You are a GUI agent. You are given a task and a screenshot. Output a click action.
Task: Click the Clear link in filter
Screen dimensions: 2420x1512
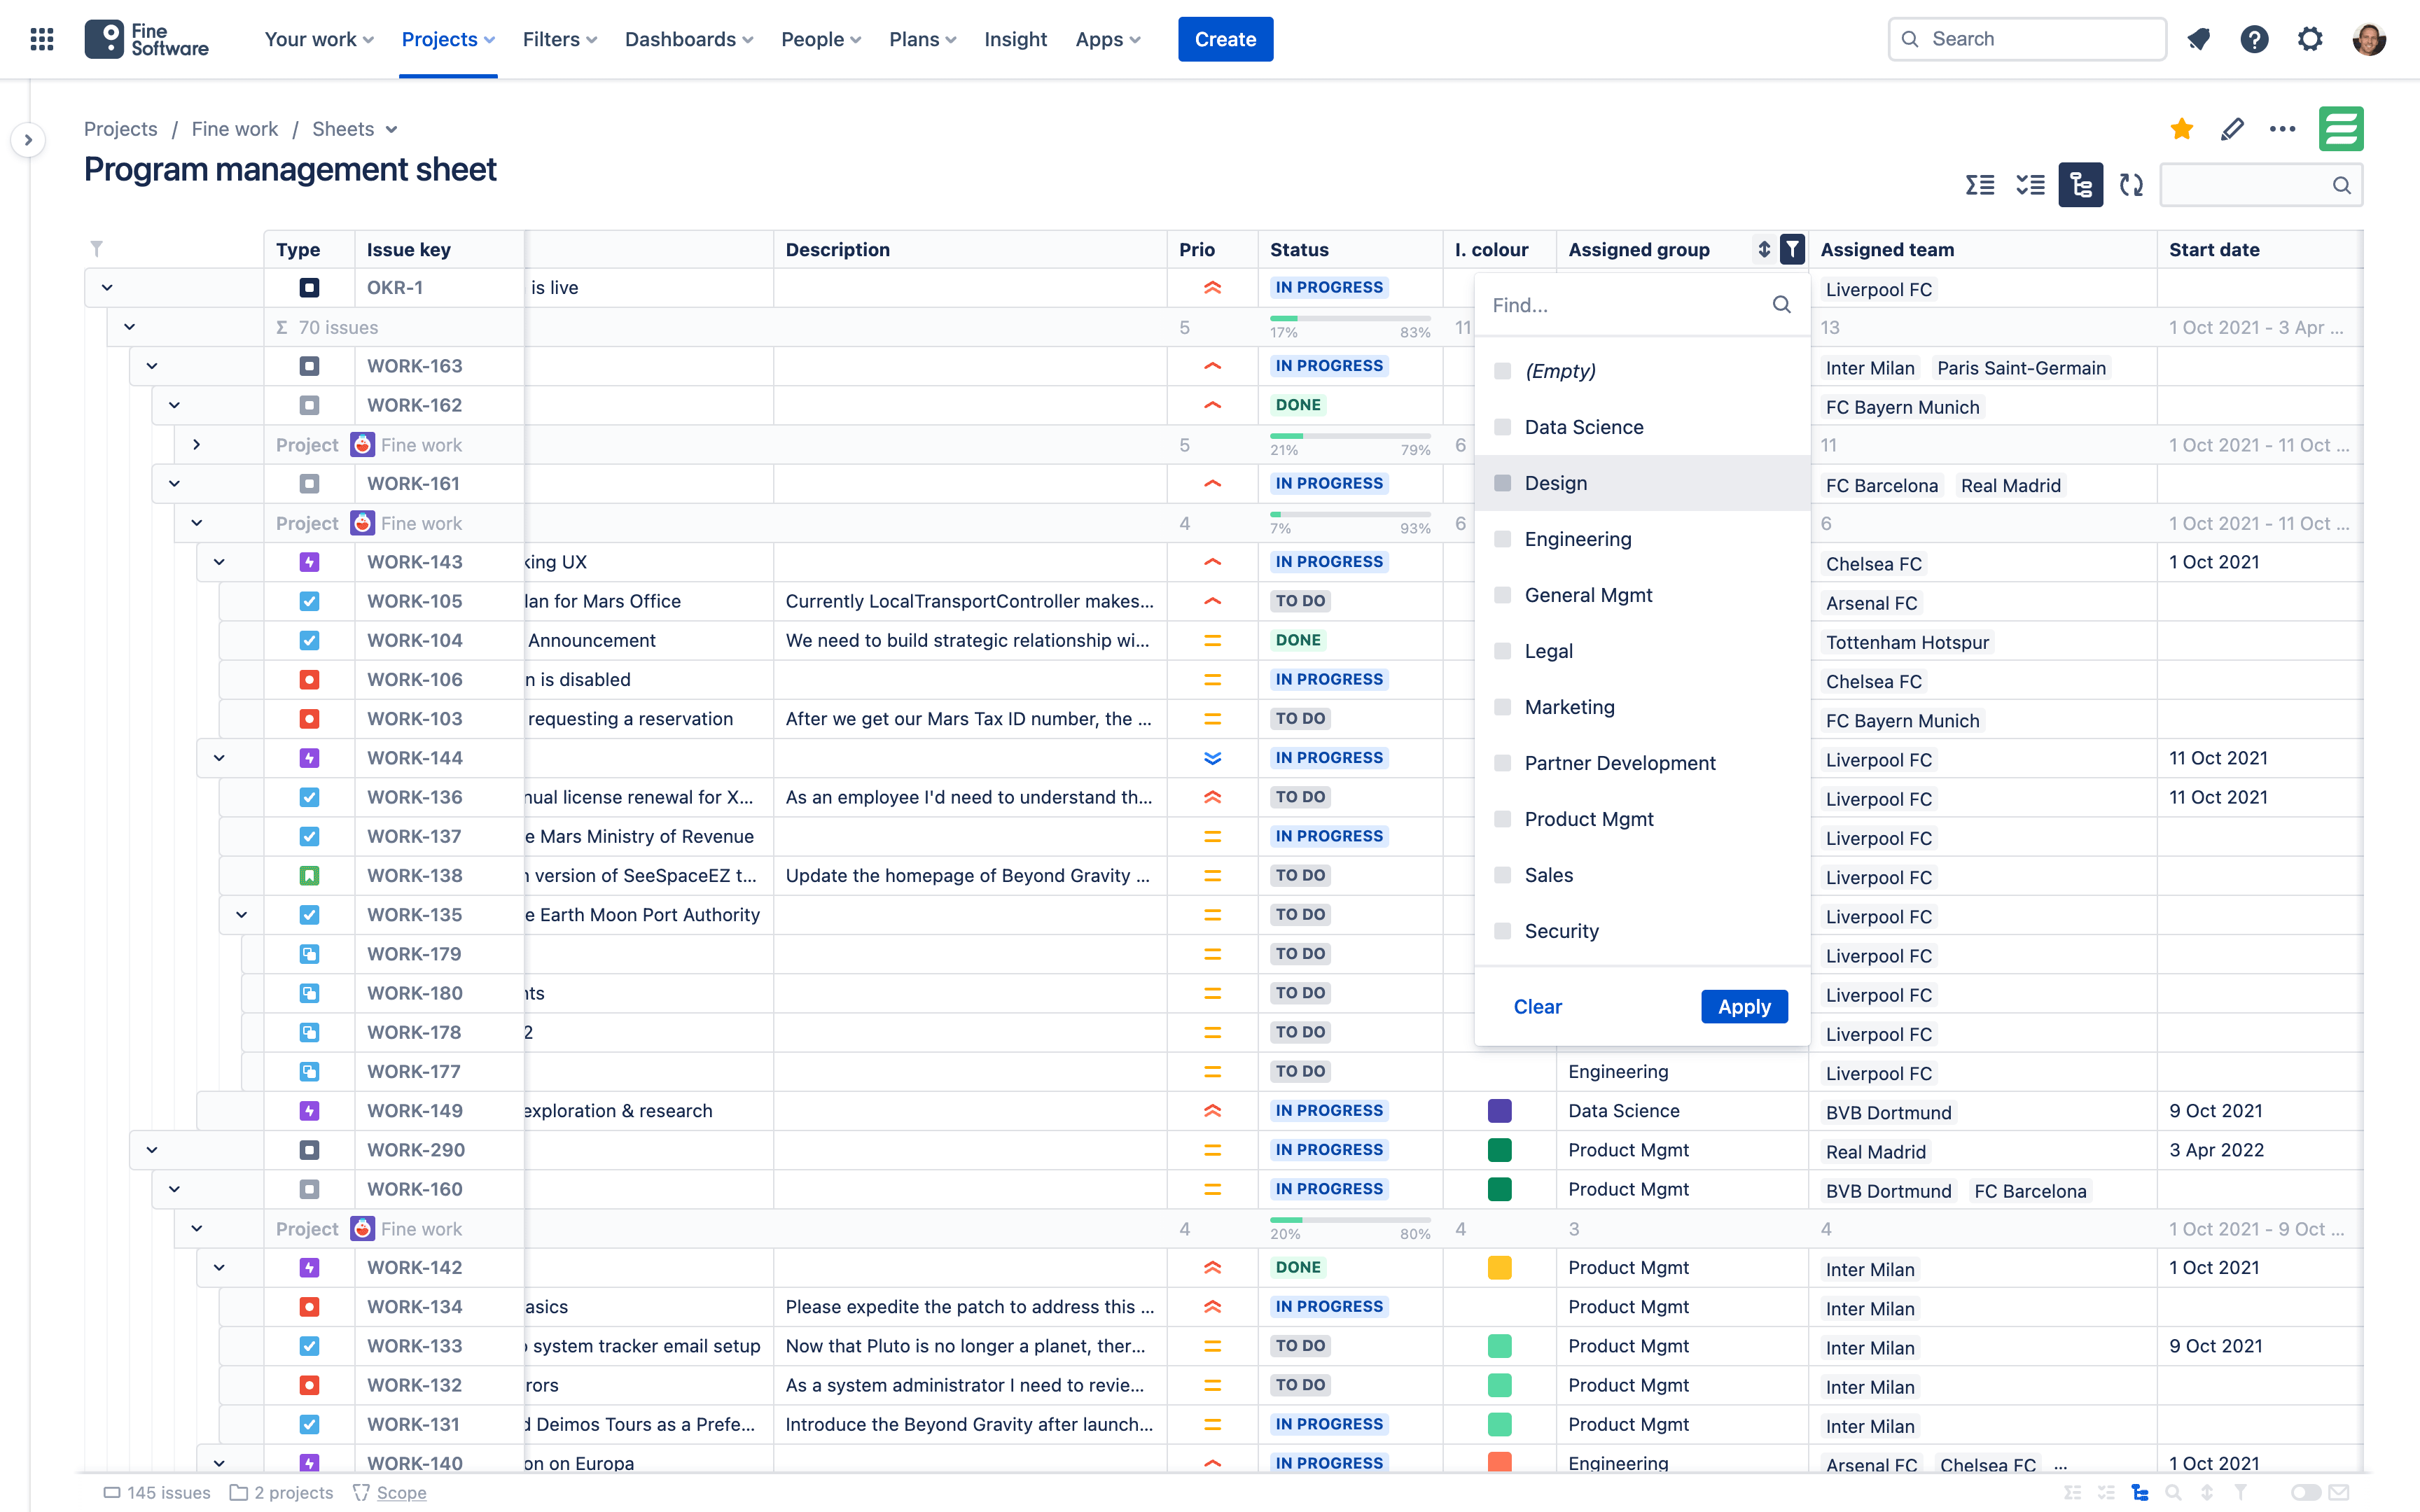pos(1537,1007)
